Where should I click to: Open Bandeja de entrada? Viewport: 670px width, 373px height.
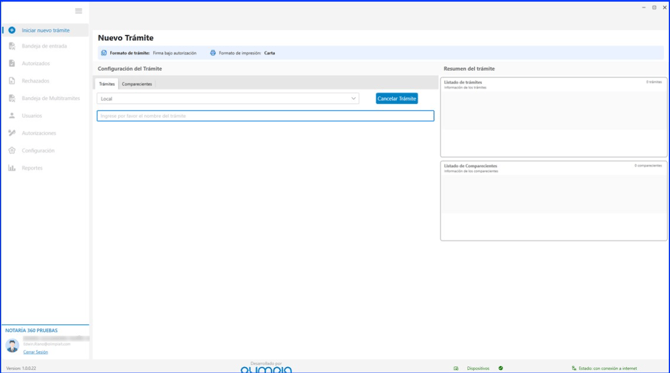(45, 46)
